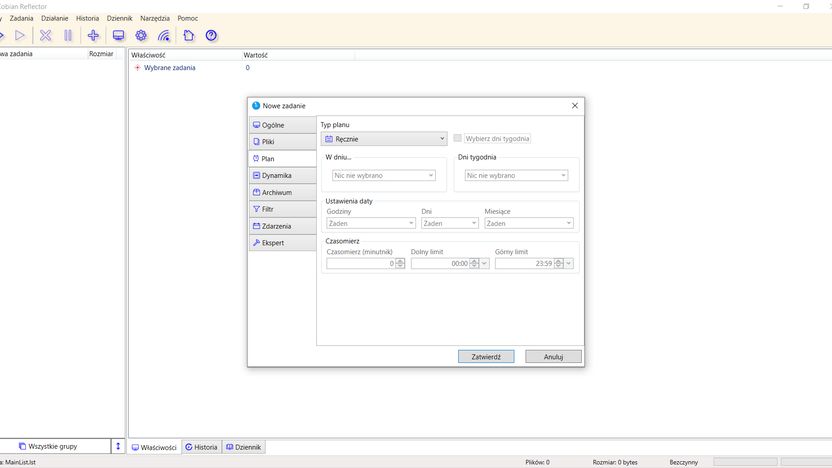Open the Dziennik menu
Image resolution: width=832 pixels, height=468 pixels.
[119, 18]
